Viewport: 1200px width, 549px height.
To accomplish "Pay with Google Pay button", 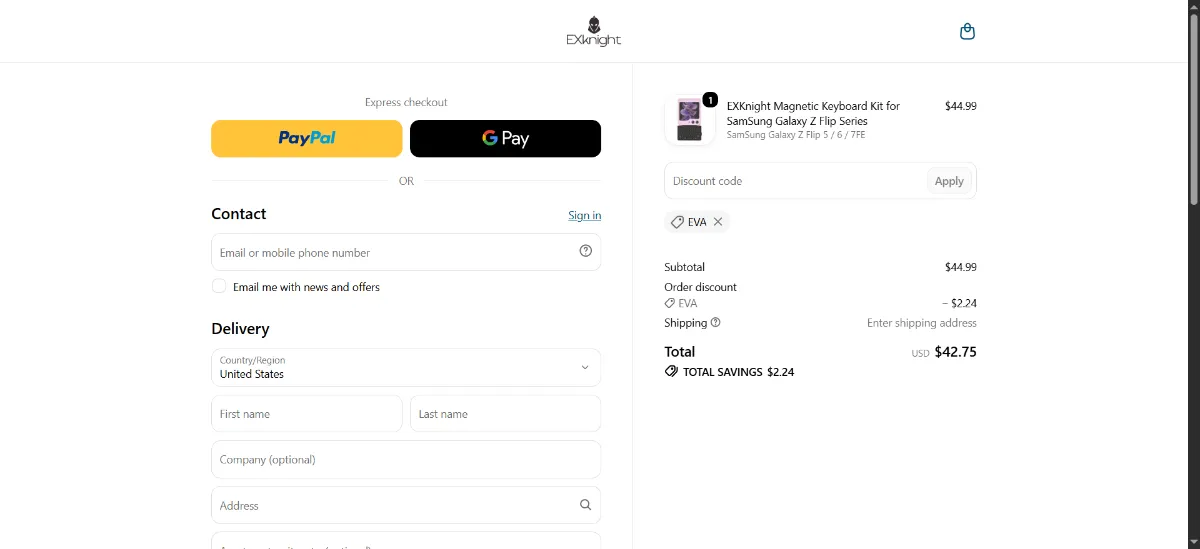I will coord(505,139).
